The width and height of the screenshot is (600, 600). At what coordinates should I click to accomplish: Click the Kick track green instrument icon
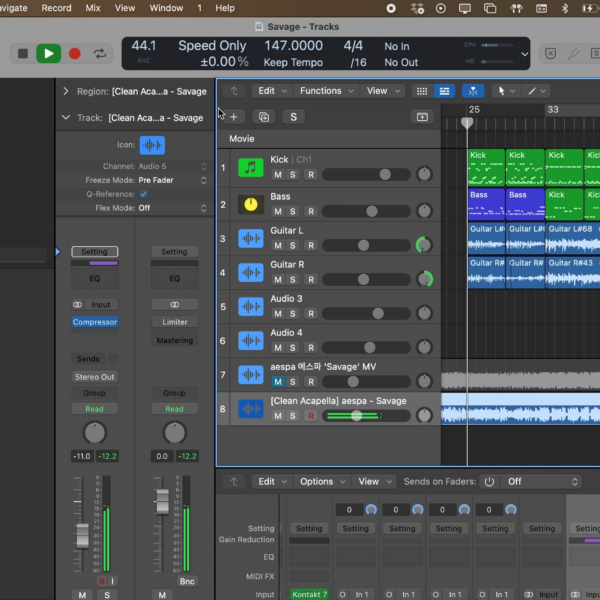click(250, 168)
